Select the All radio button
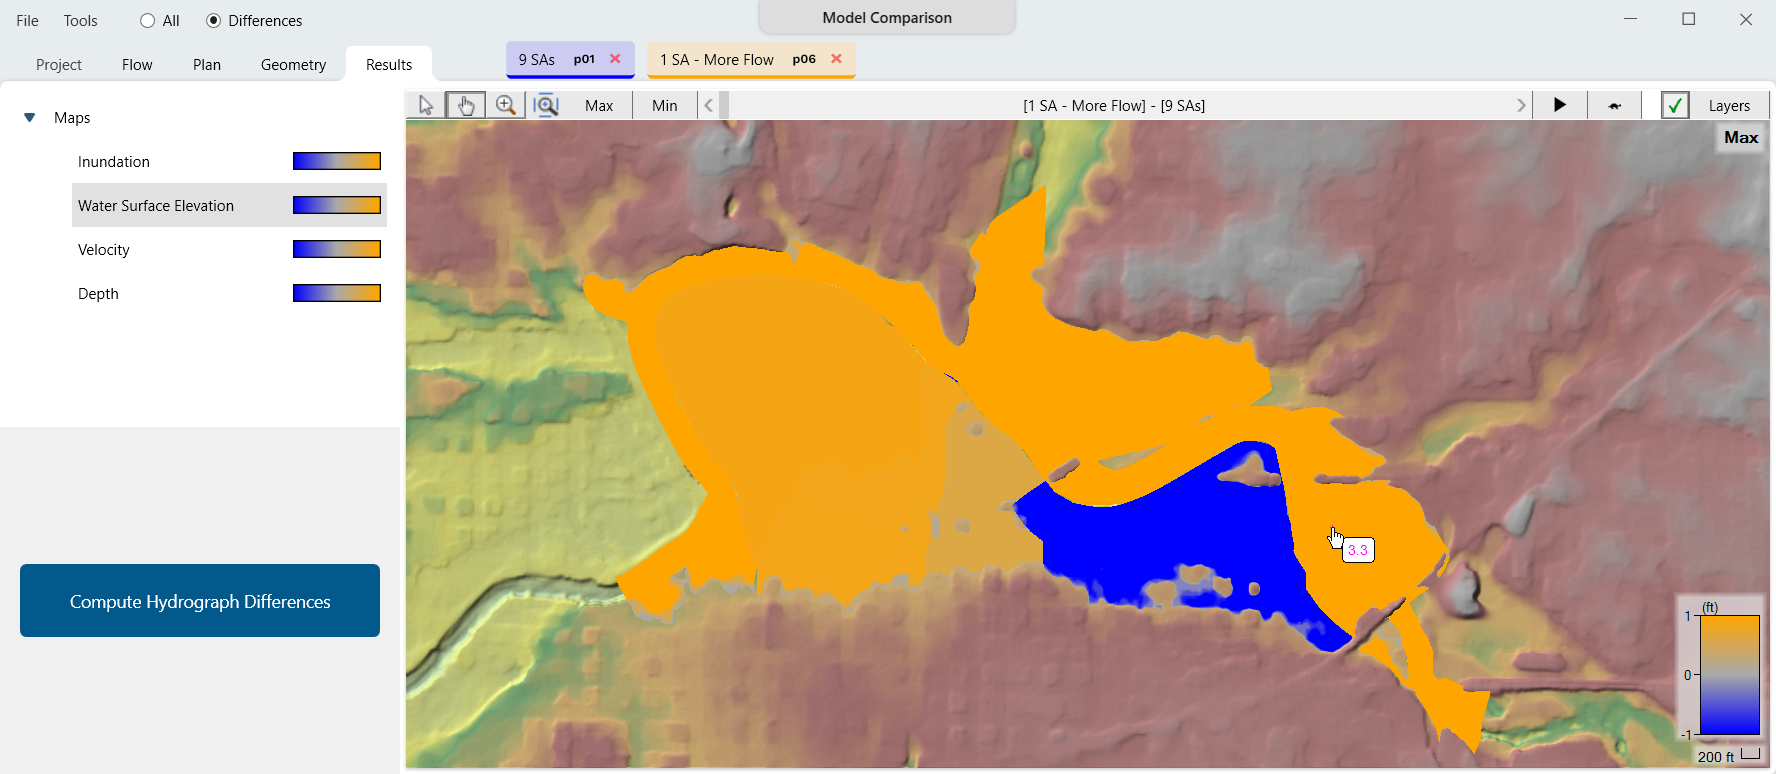1776x774 pixels. click(x=148, y=21)
